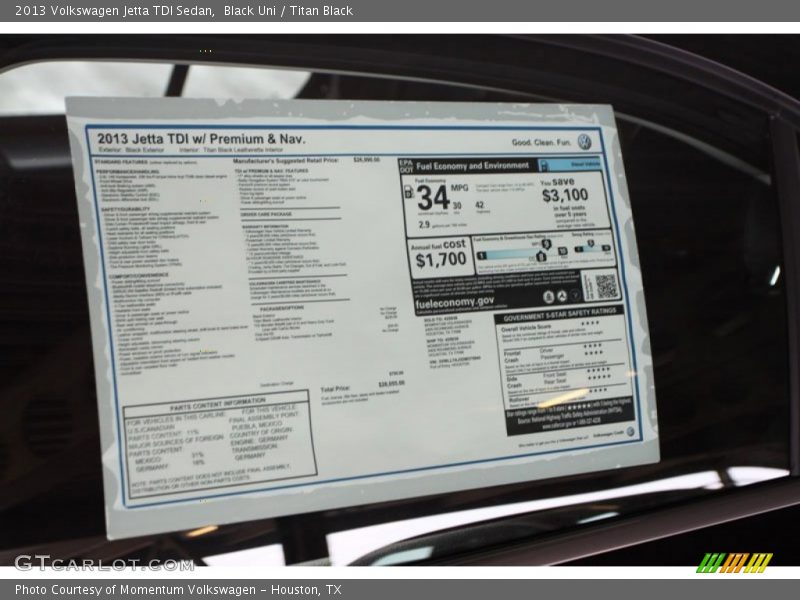This screenshot has height=600, width=800.
Task: Click the You save $3,100 figure
Action: coord(563,195)
